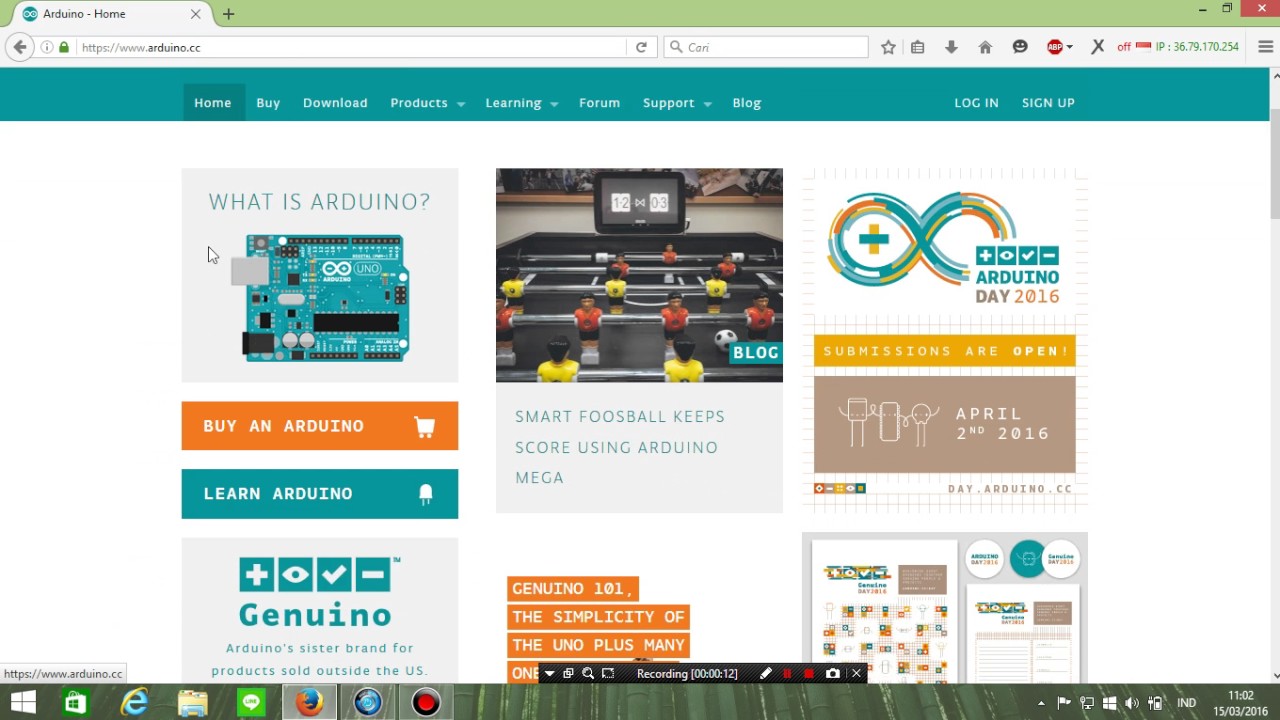Go back using the browser back arrow
1280x720 pixels.
click(19, 47)
